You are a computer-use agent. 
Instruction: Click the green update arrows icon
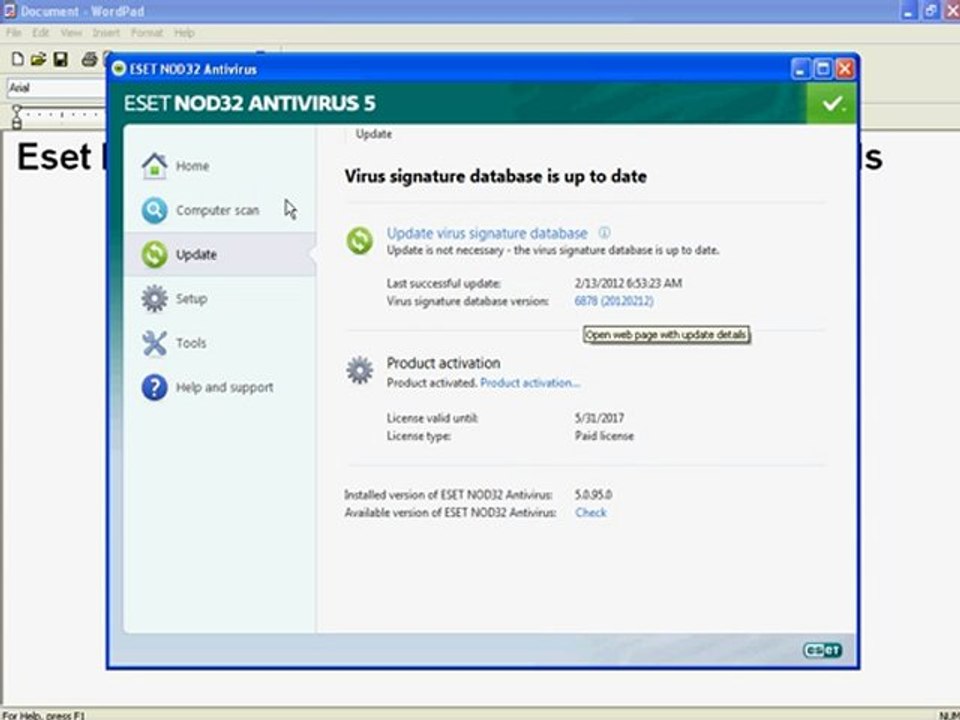359,240
